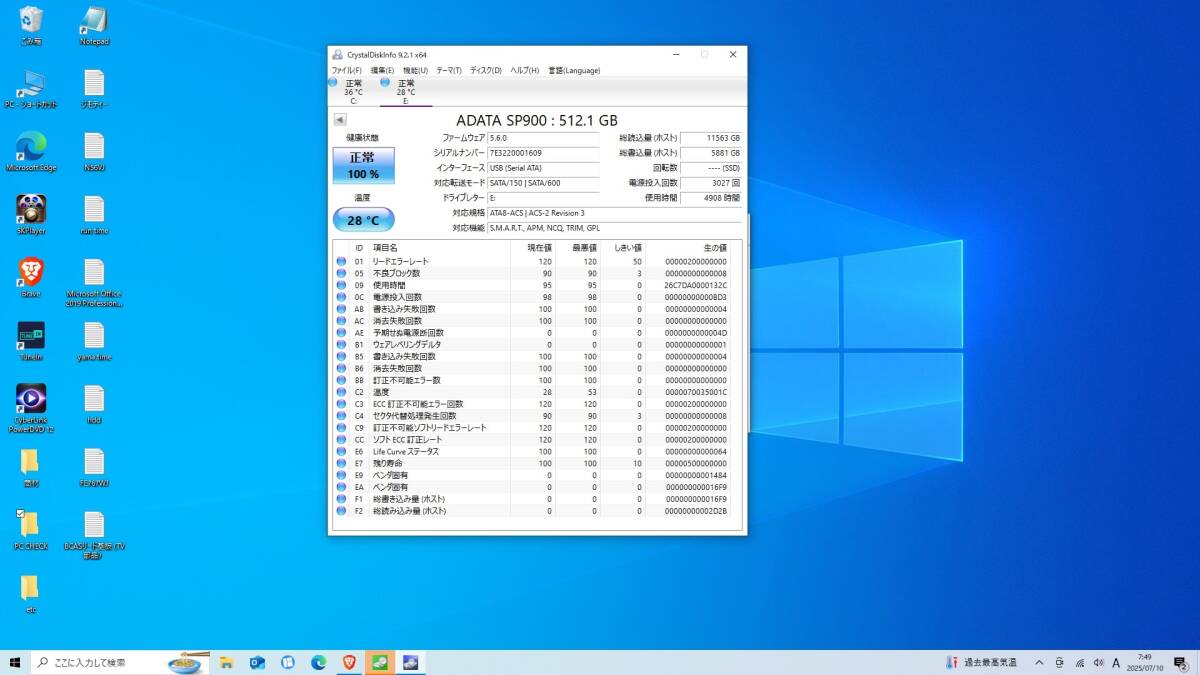Open the ヘルプ(H) menu

[524, 70]
